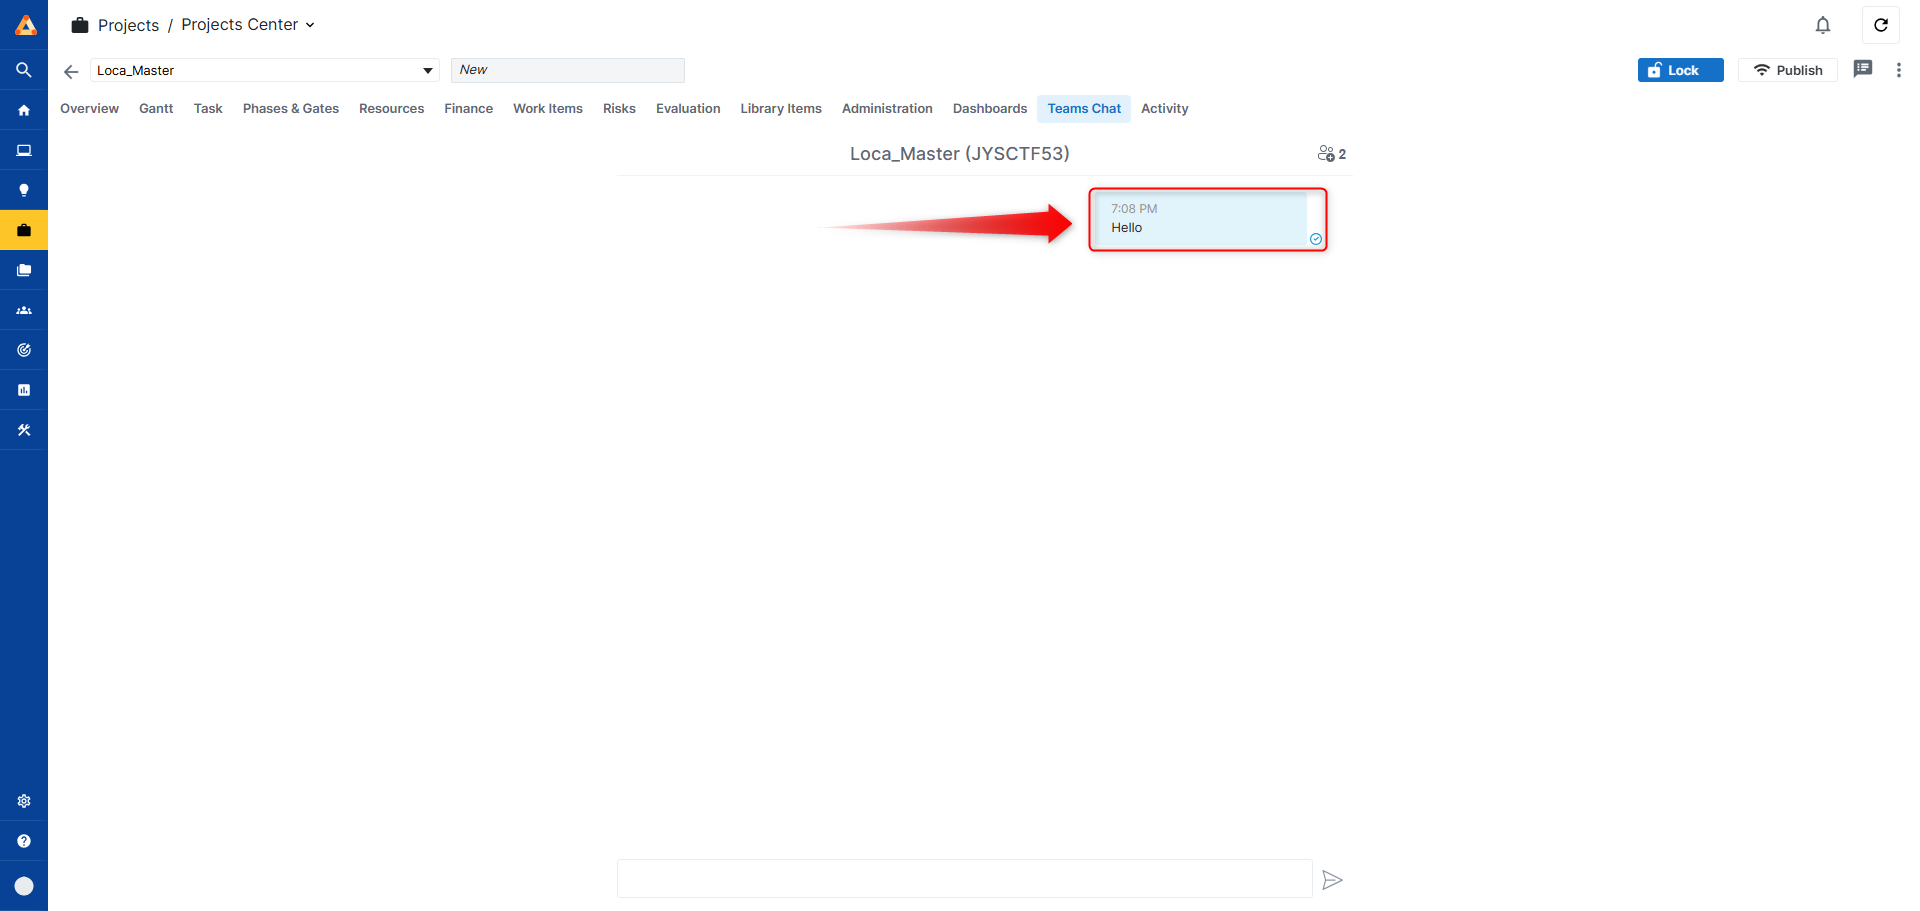Viewport: 1920px width, 911px height.
Task: Click the help question mark icon
Action: pyautogui.click(x=24, y=841)
